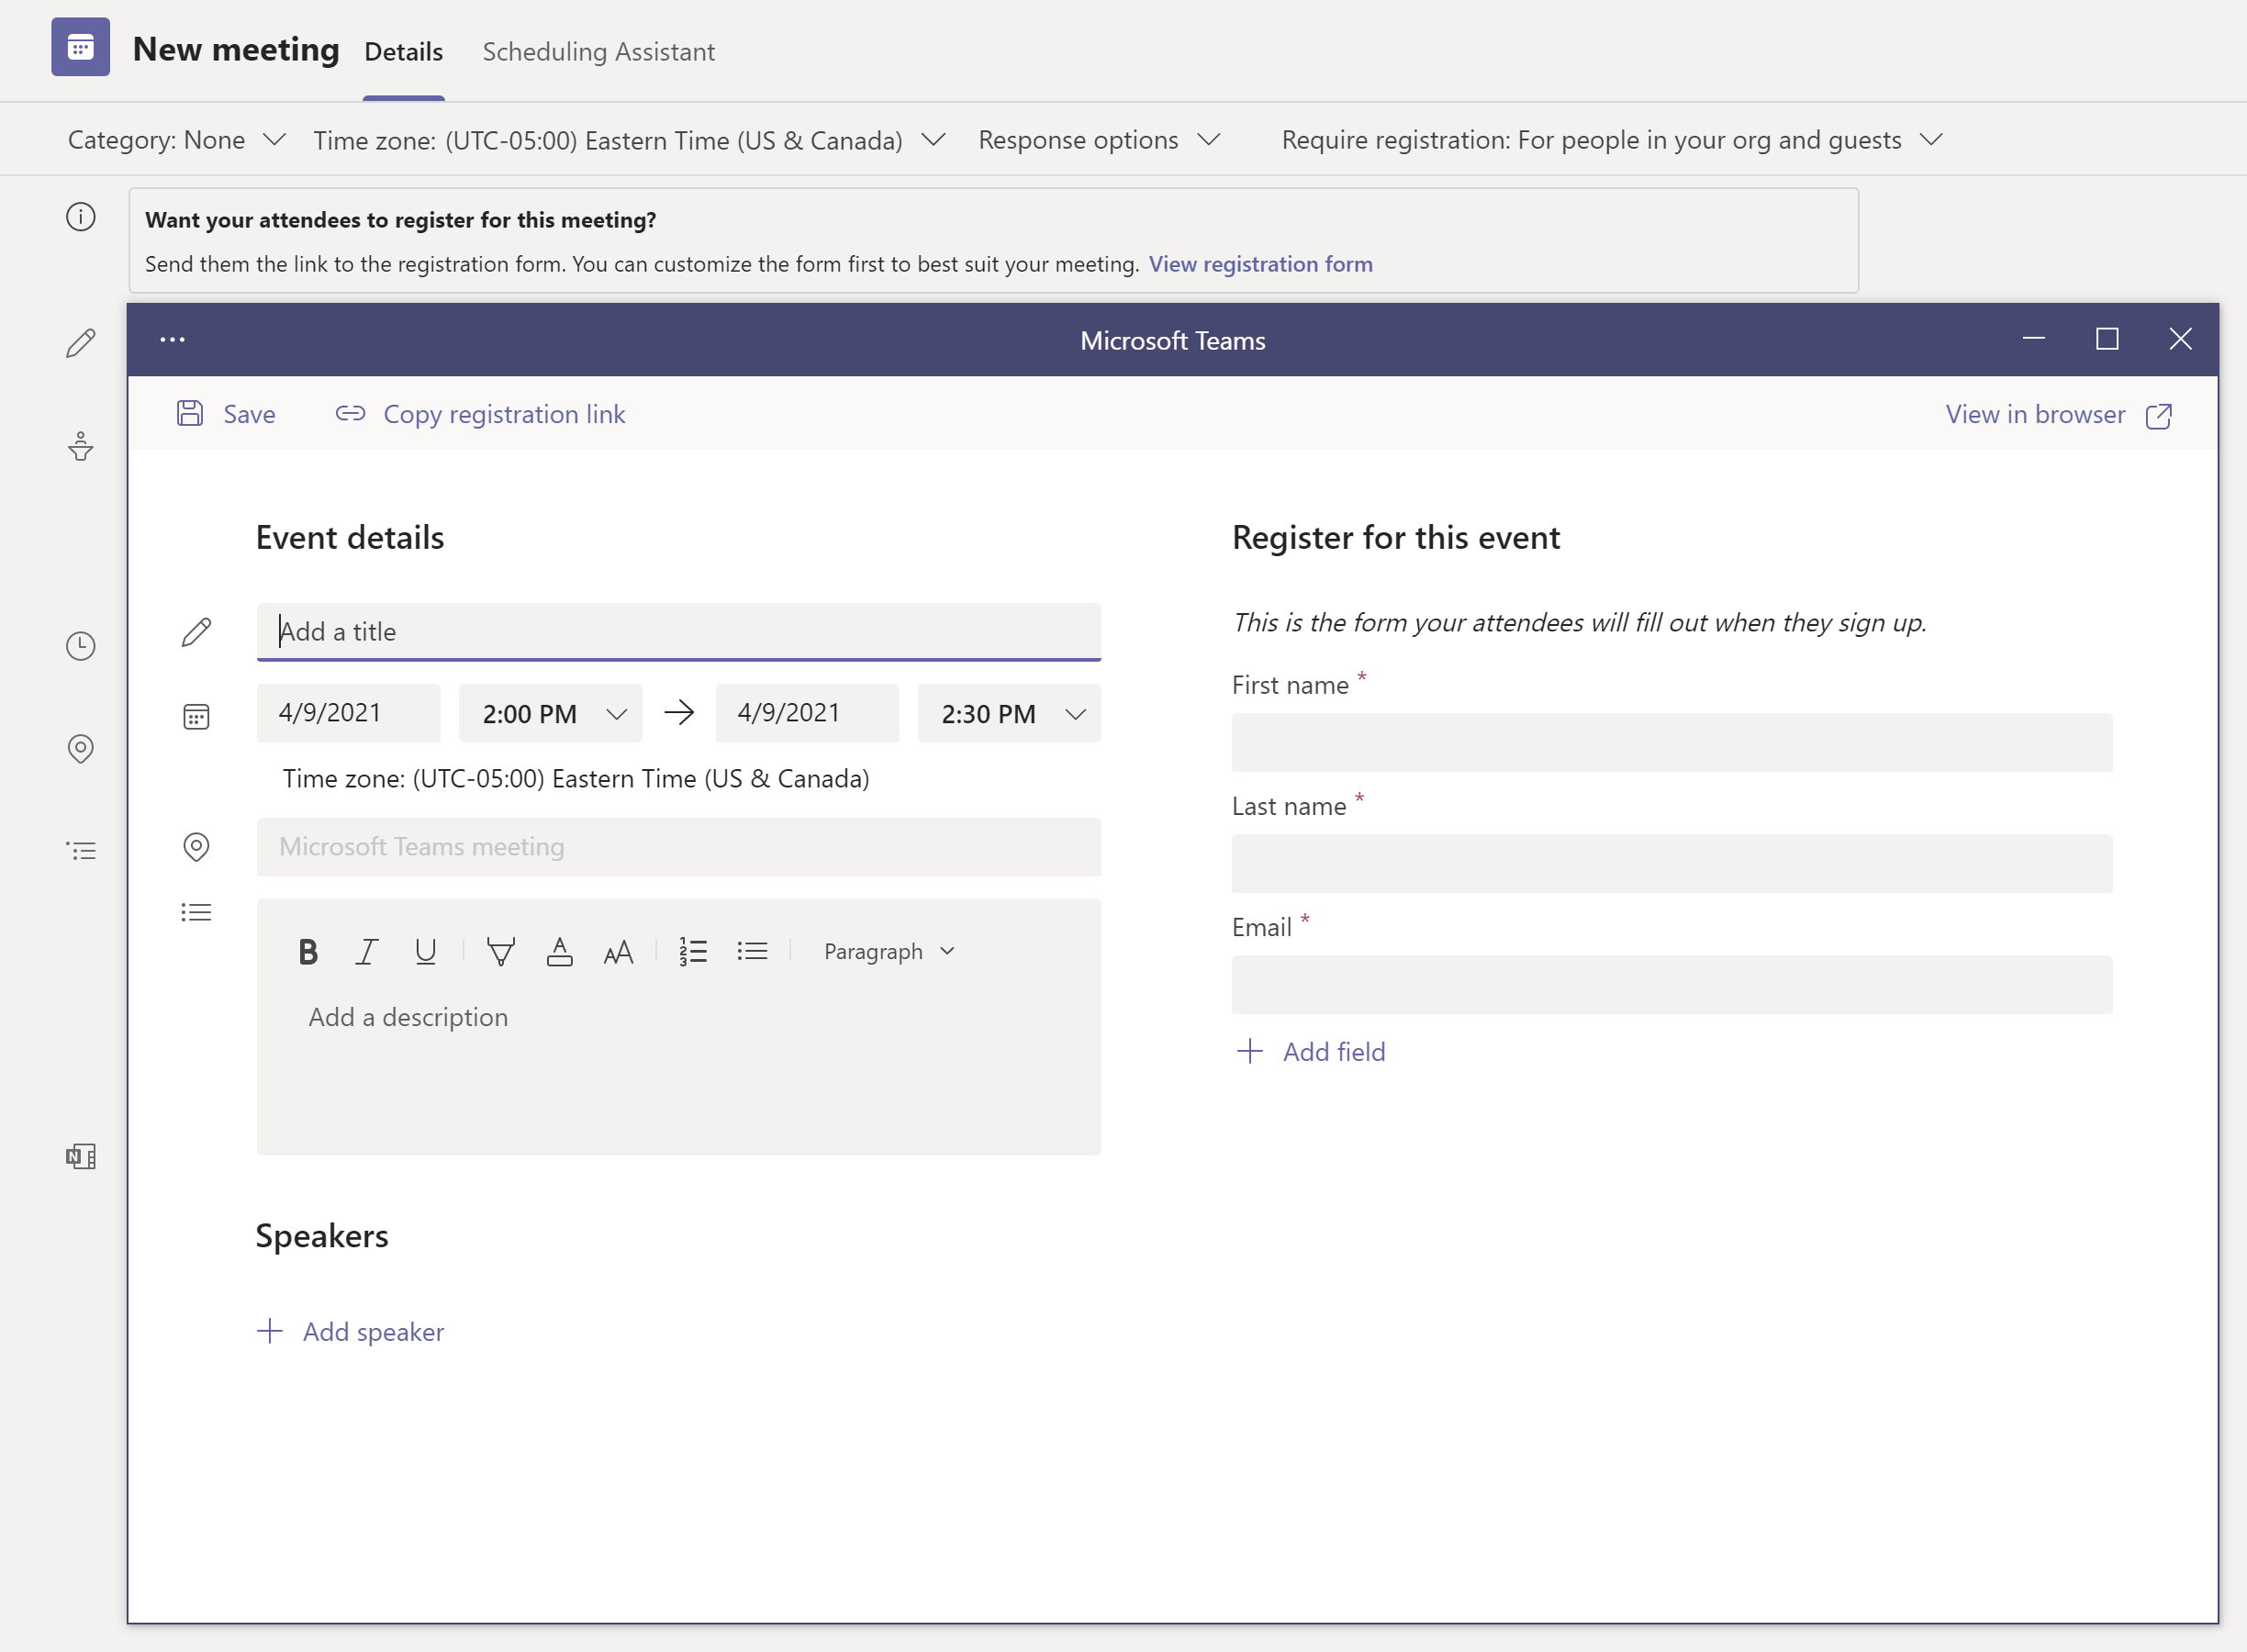Click the list icon in the left sidebar
Screen dimensions: 2247x1652
(81, 851)
